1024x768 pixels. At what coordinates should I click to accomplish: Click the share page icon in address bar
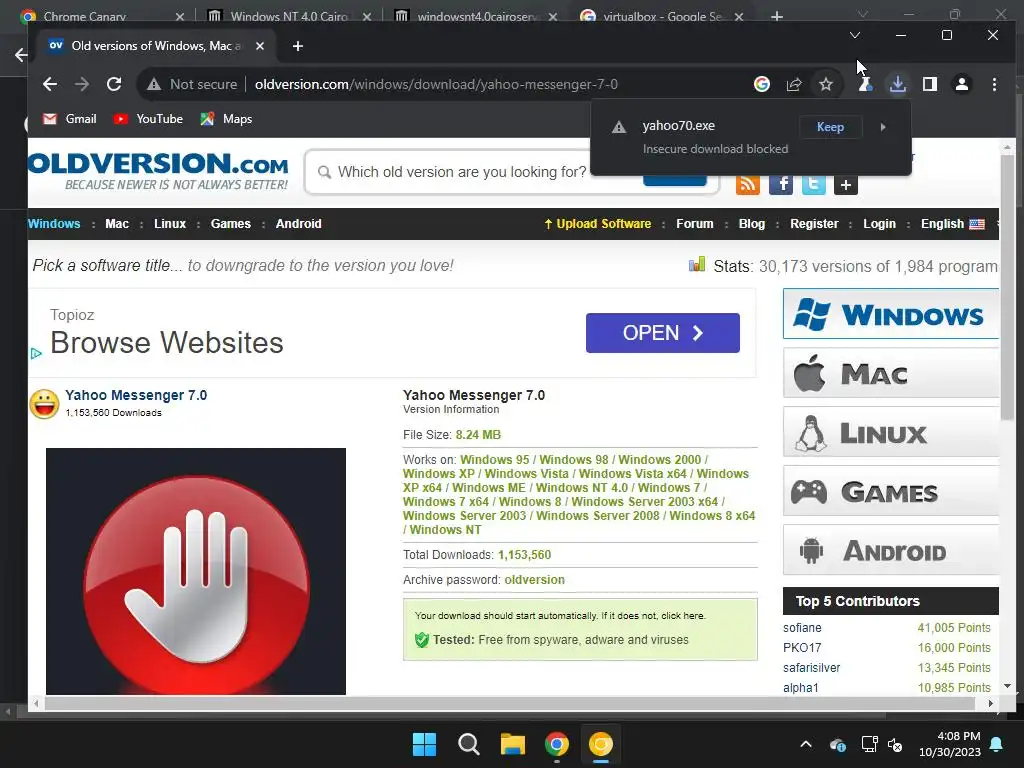pyautogui.click(x=793, y=84)
